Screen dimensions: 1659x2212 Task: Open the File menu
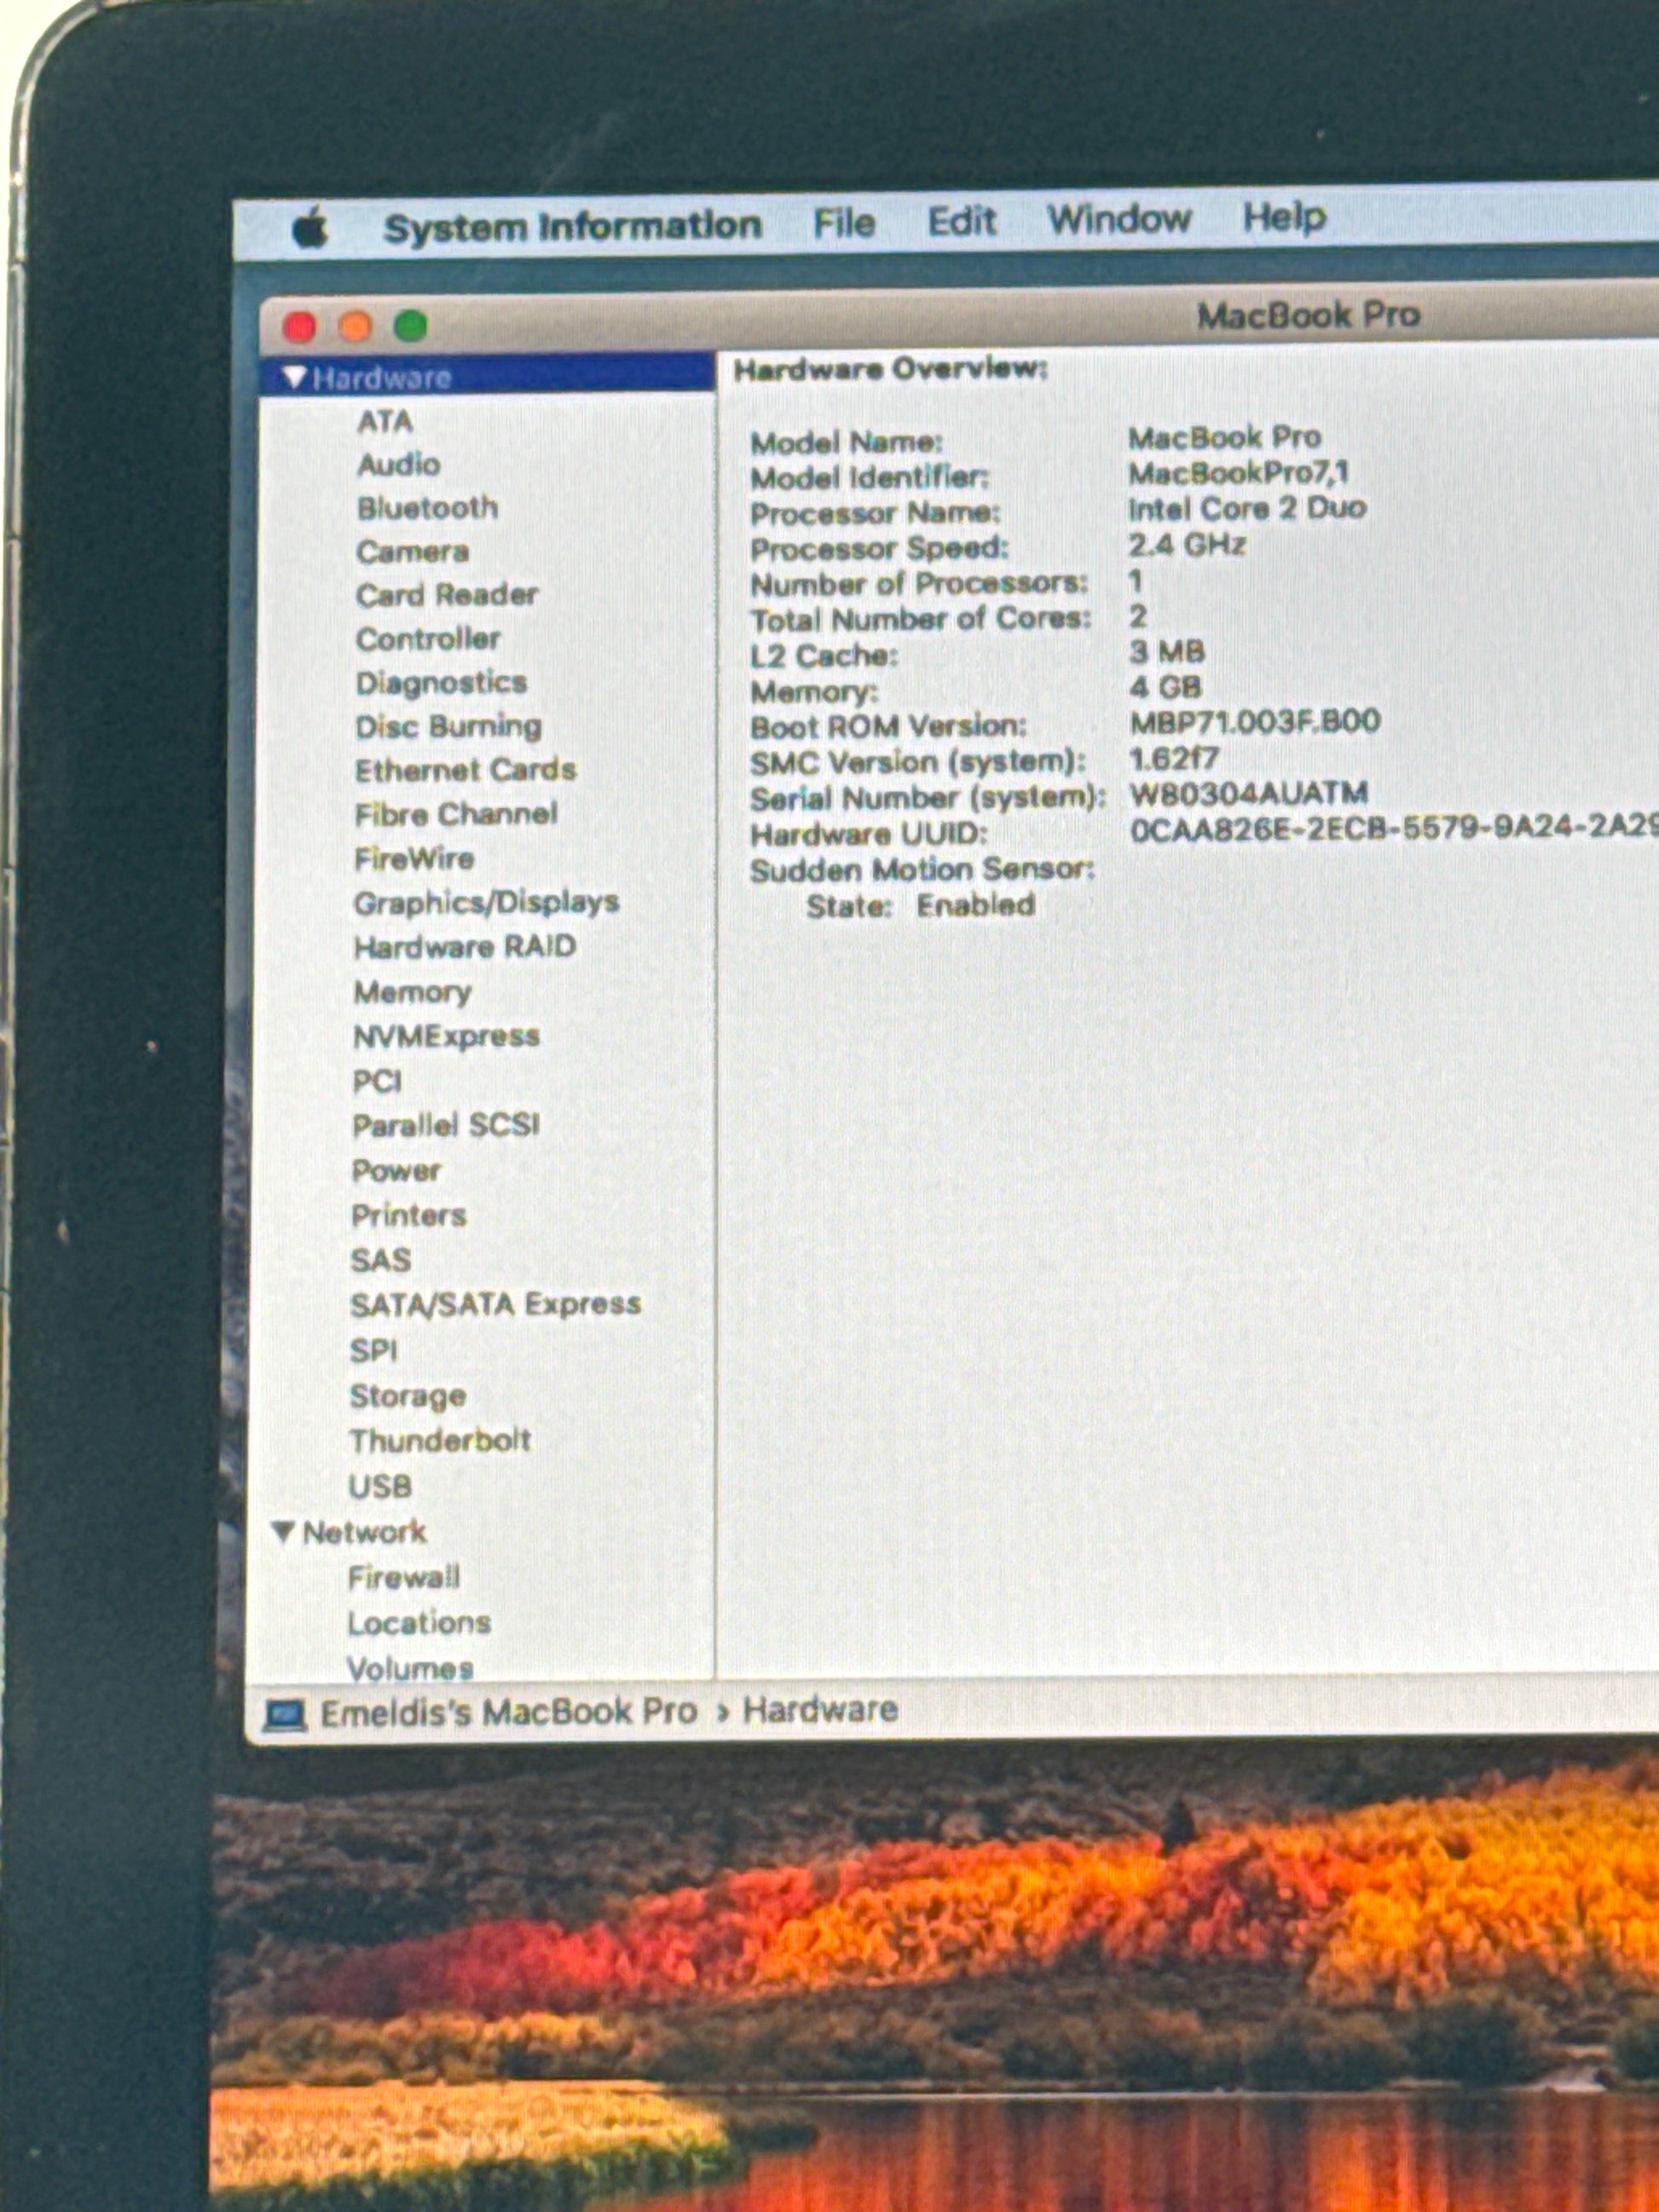tap(843, 222)
